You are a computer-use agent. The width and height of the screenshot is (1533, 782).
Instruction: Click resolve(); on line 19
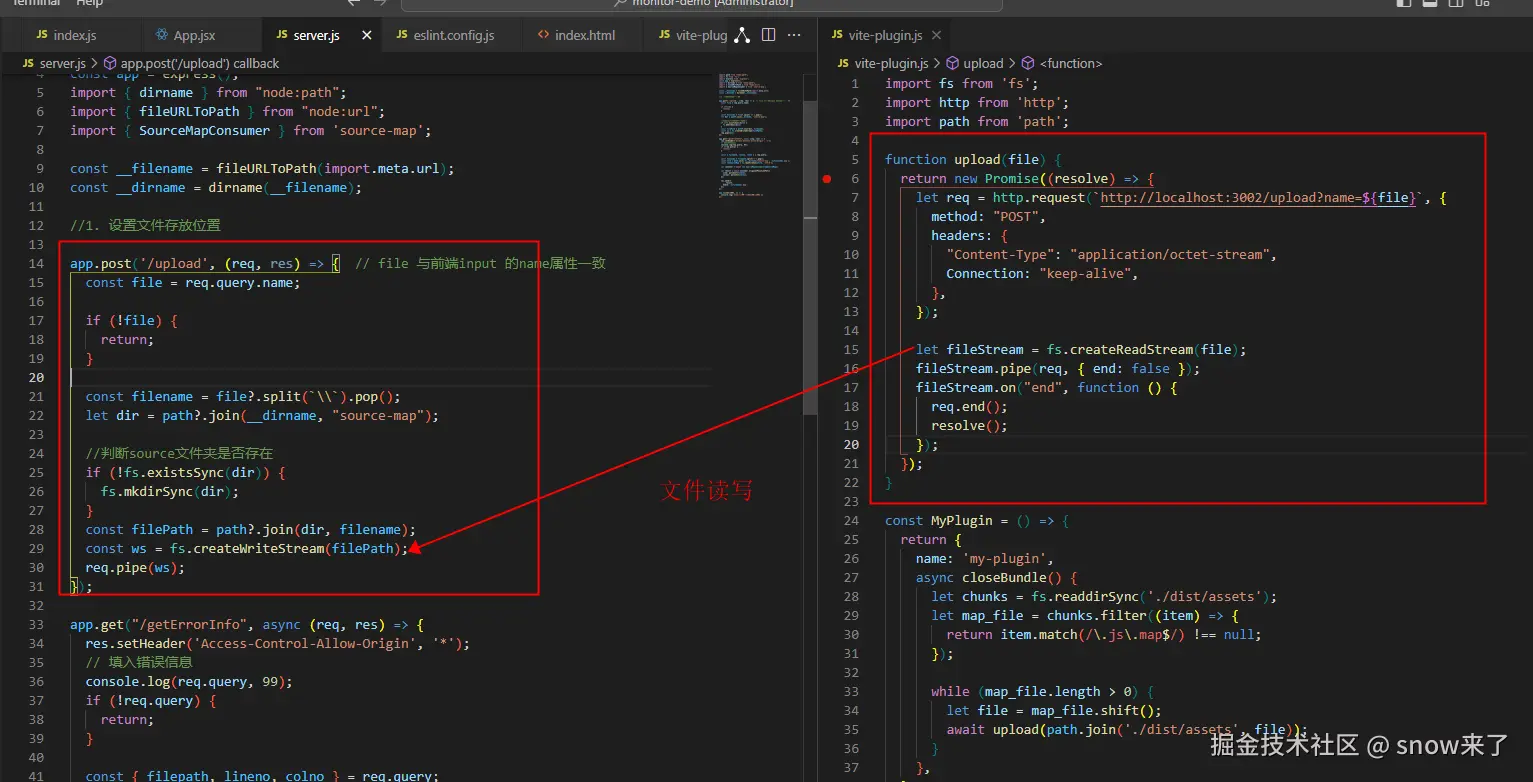[969, 426]
